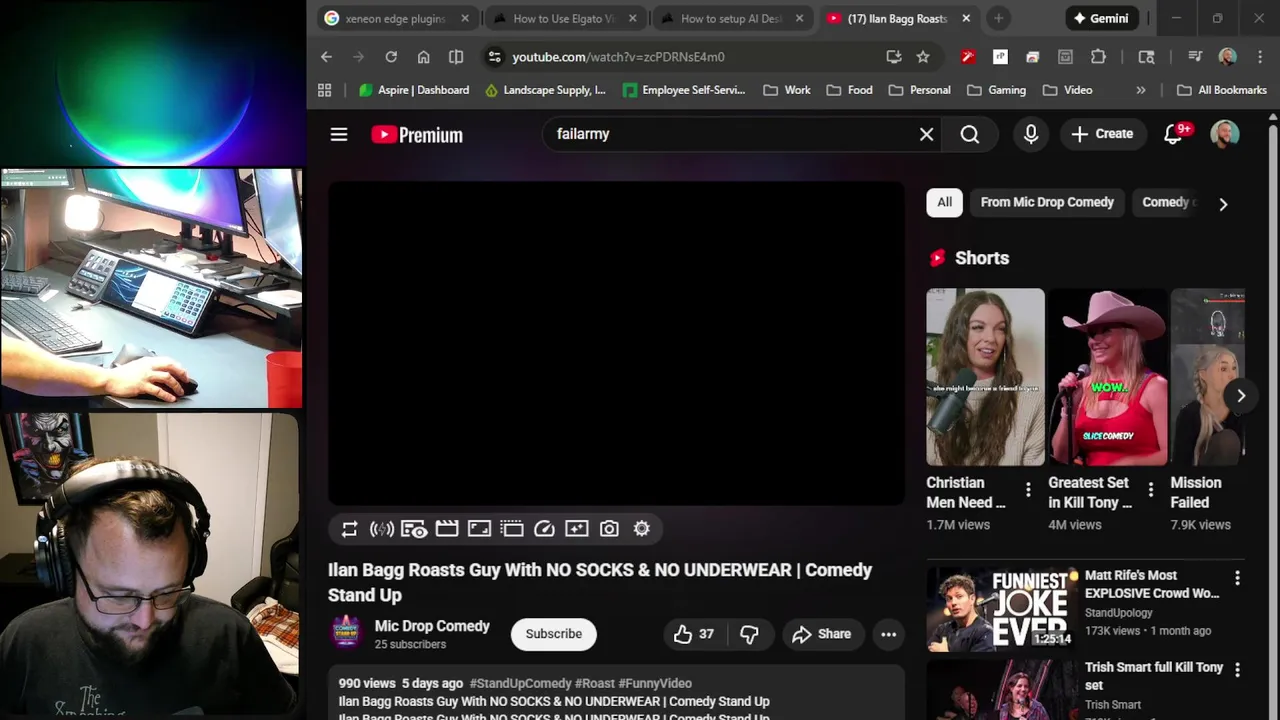This screenshot has height=720, width=1280.
Task: Click Trish Smart full Kill Tony set title
Action: click(1154, 676)
